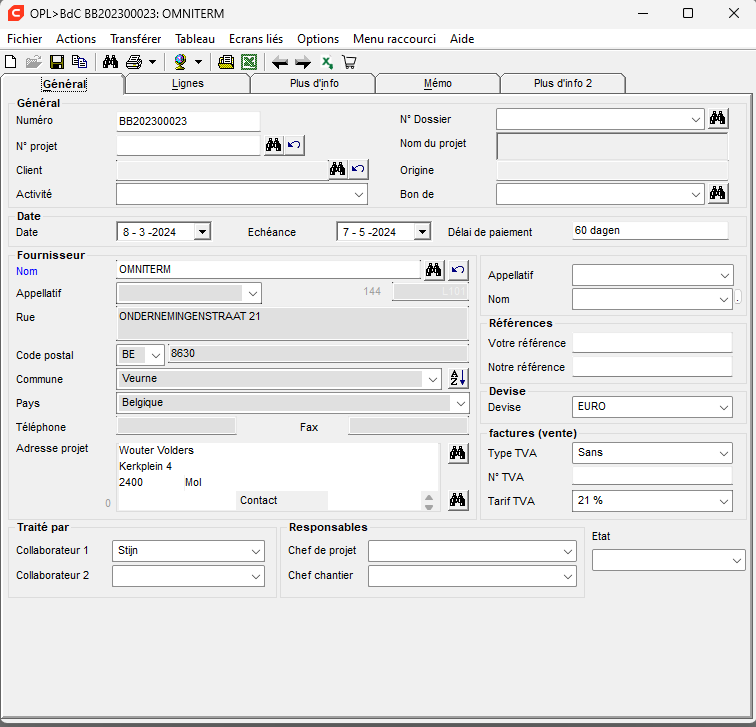This screenshot has width=756, height=727.
Task: Expand the N° Dossier dropdown
Action: pos(695,120)
